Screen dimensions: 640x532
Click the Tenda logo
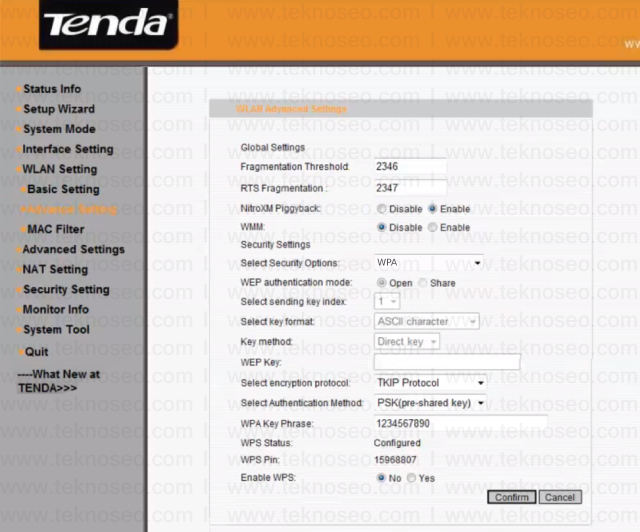109,24
